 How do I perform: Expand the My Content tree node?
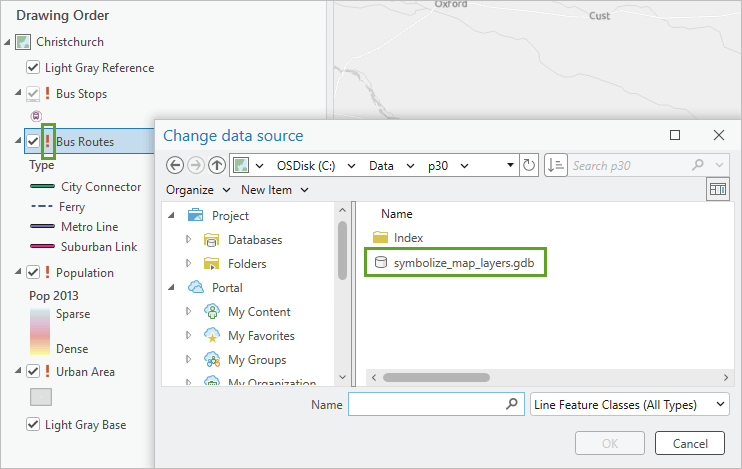pos(188,311)
